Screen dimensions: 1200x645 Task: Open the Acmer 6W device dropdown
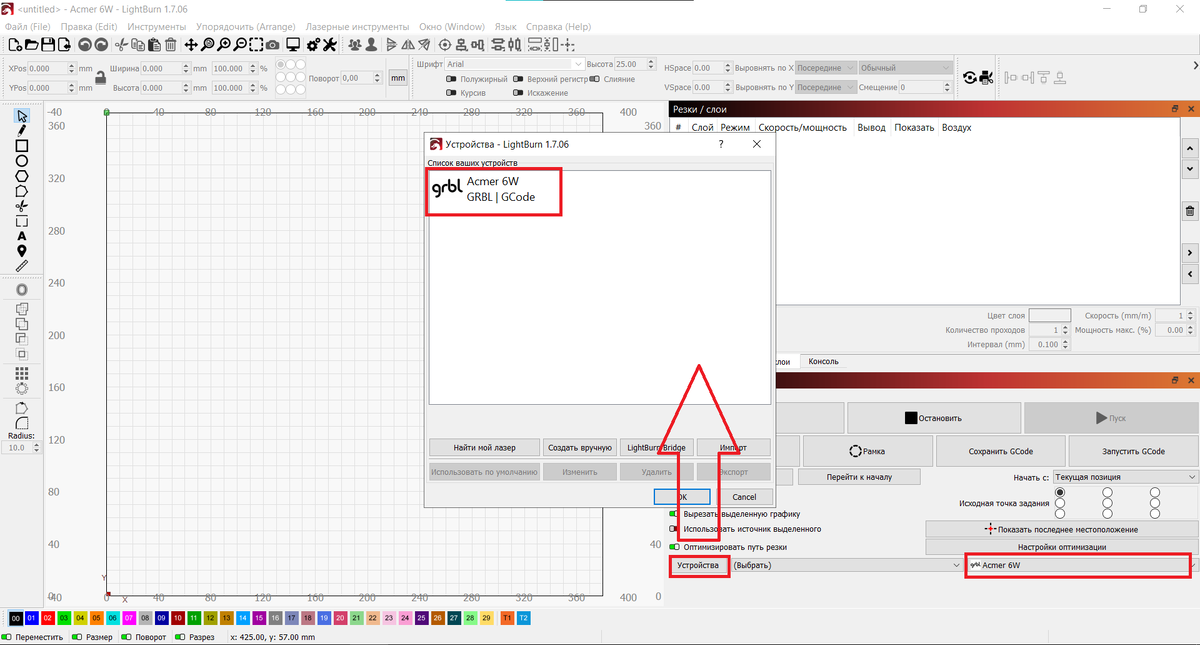(x=1080, y=565)
